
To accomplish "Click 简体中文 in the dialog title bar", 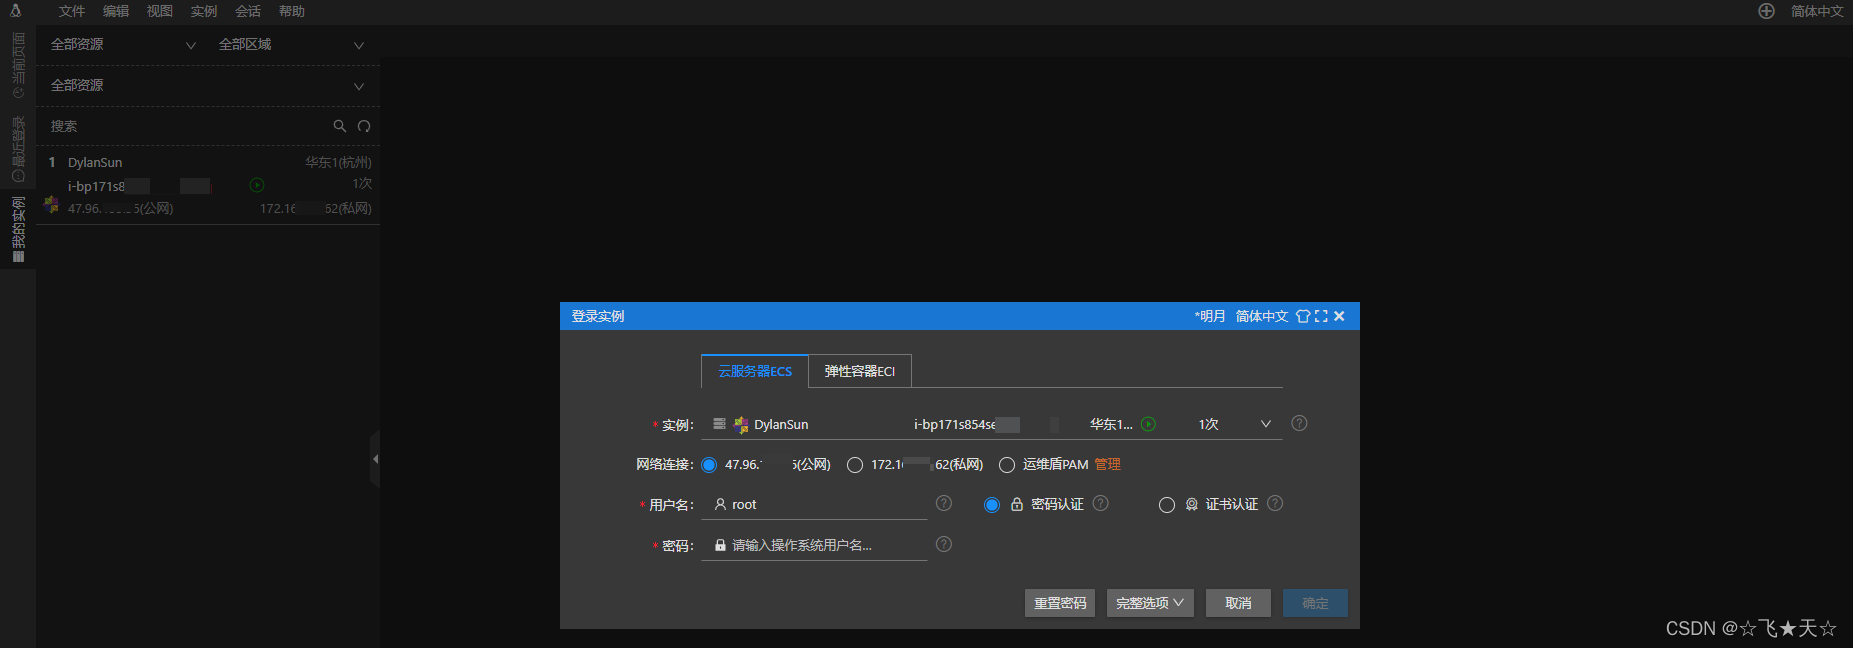I will [1262, 316].
